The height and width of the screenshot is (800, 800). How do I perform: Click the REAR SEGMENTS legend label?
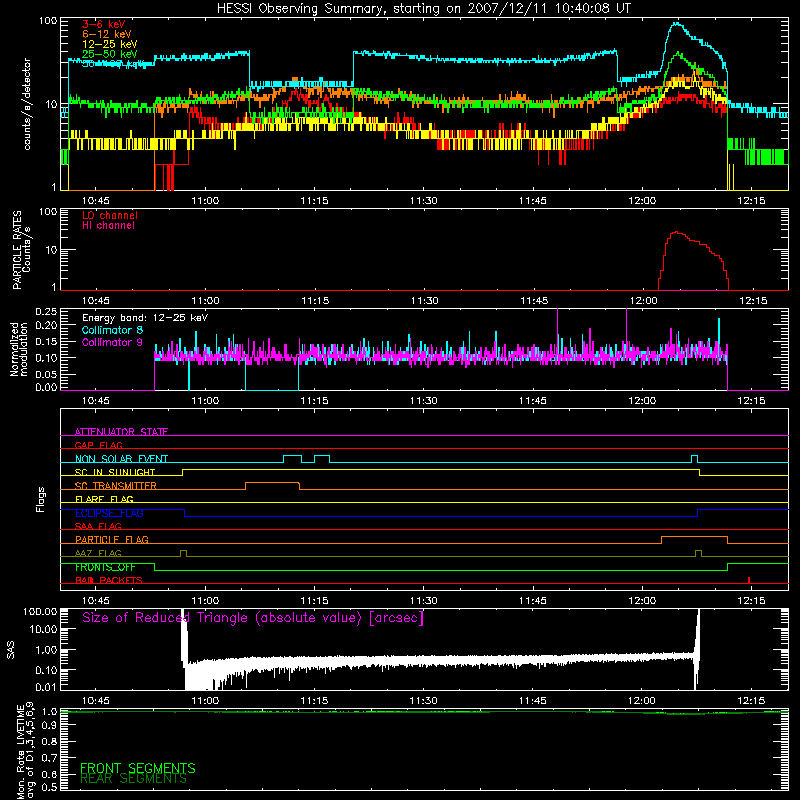(133, 779)
